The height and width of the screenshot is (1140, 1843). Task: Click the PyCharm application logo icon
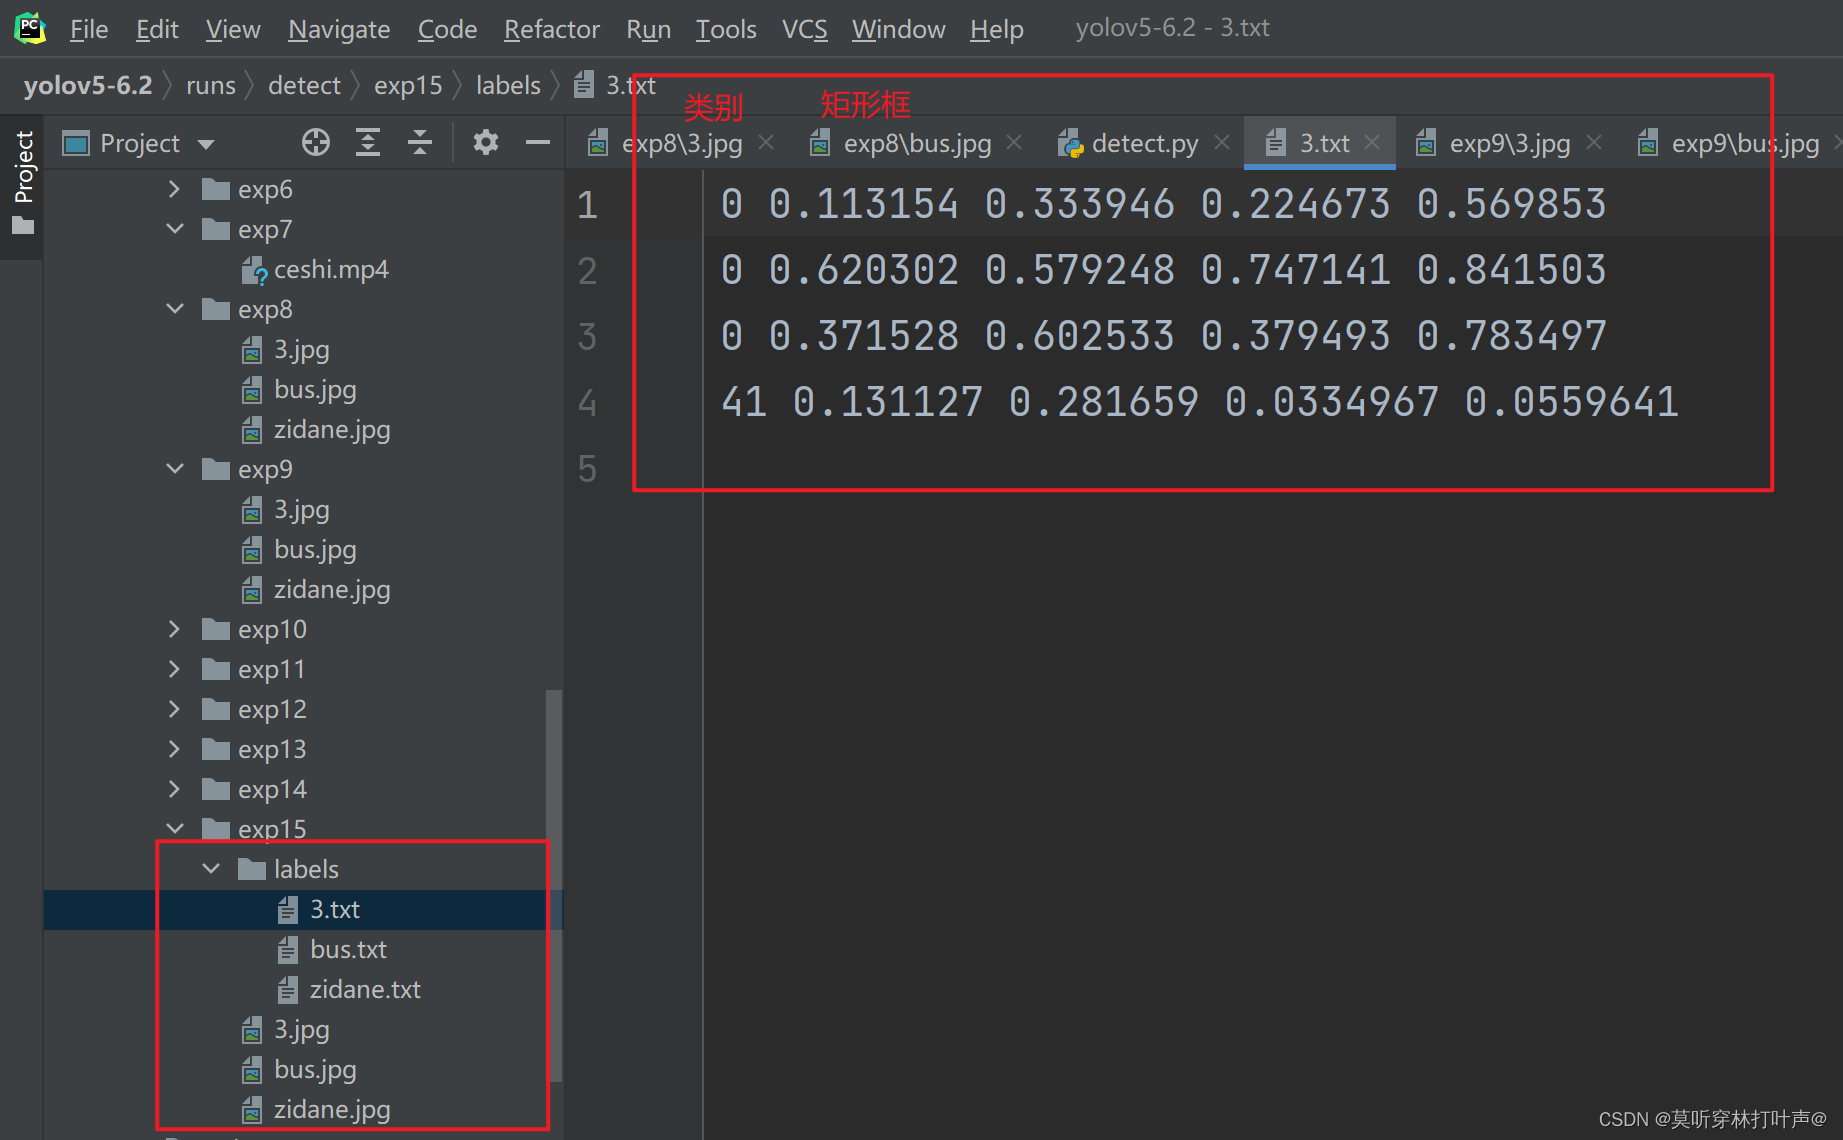pyautogui.click(x=30, y=28)
